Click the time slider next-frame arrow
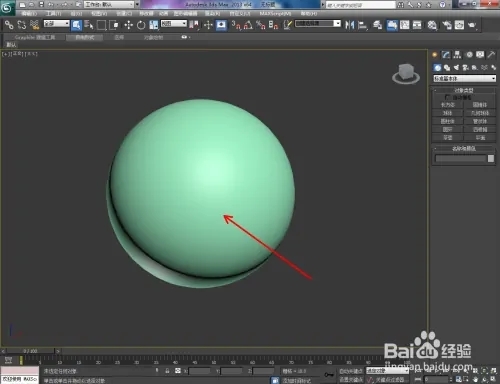This screenshot has height=384, width=500. [58, 351]
